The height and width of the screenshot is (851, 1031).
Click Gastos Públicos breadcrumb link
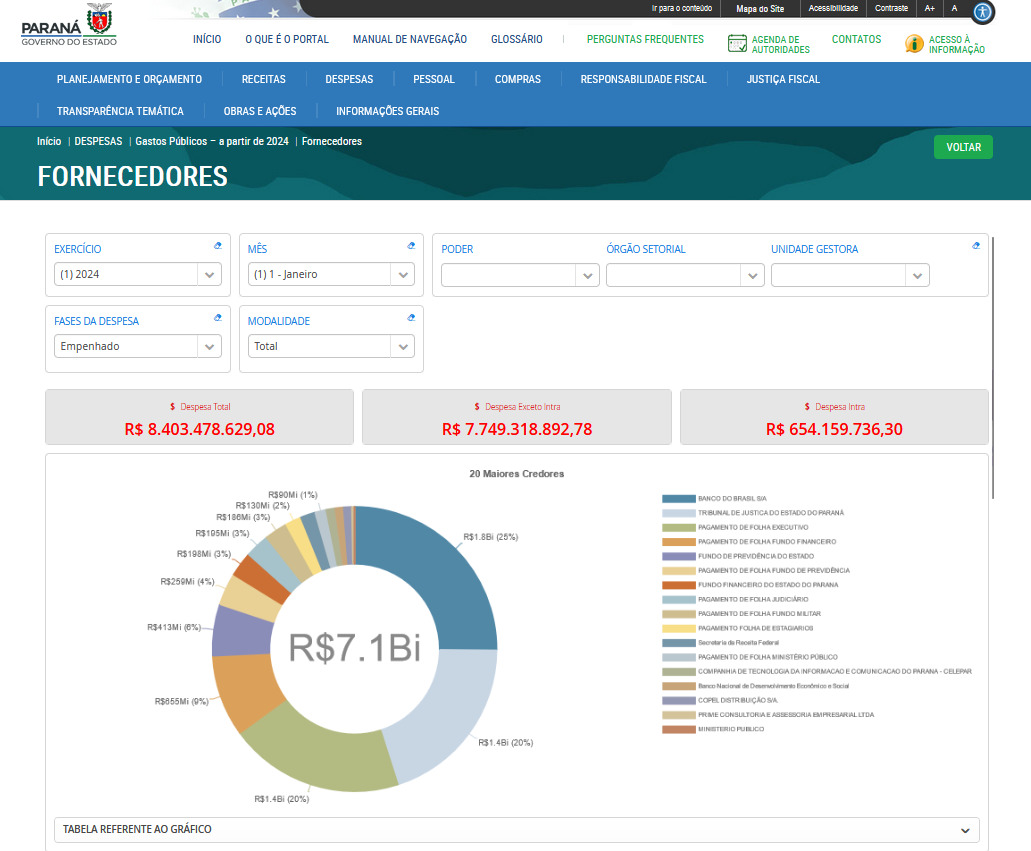pyautogui.click(x=212, y=141)
